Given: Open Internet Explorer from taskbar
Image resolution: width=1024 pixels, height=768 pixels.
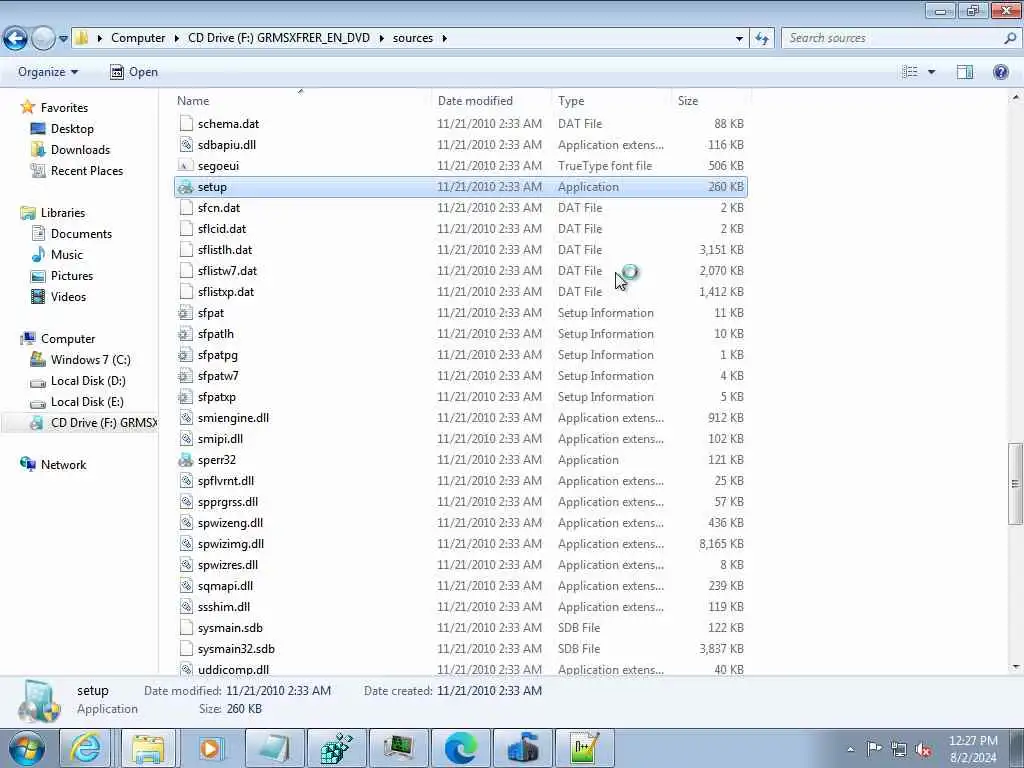Looking at the screenshot, I should pos(86,748).
